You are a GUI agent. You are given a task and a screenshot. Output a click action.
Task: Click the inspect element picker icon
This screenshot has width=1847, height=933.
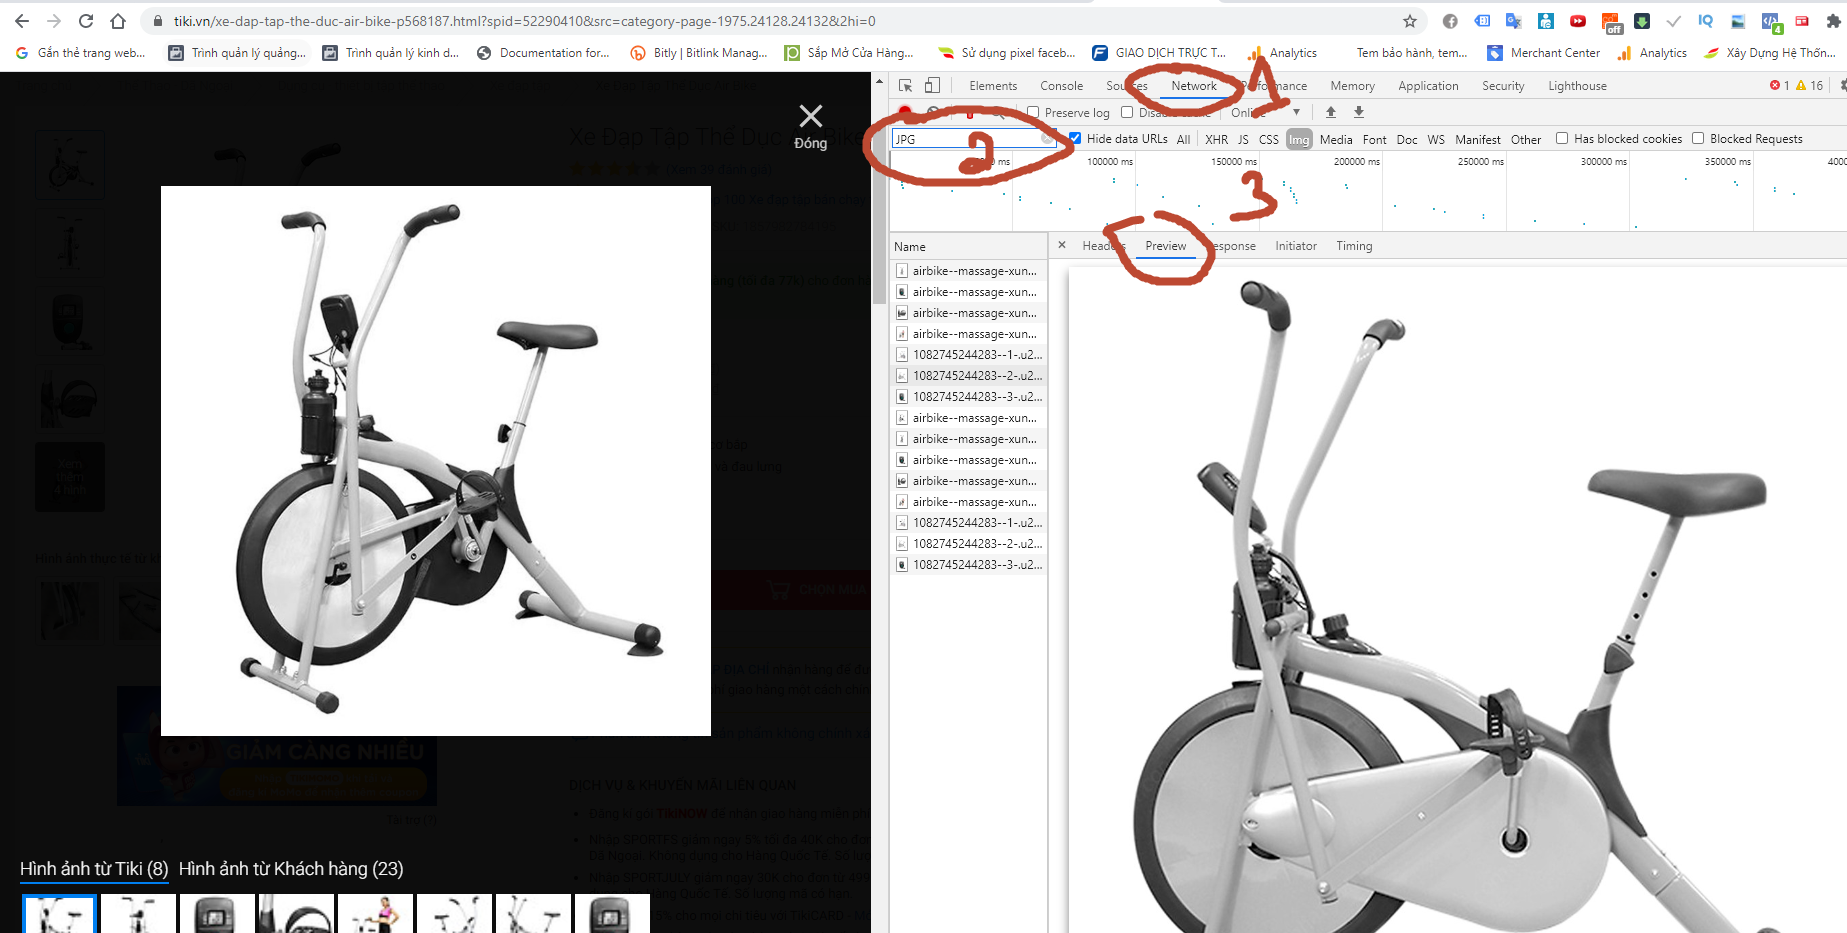click(905, 86)
